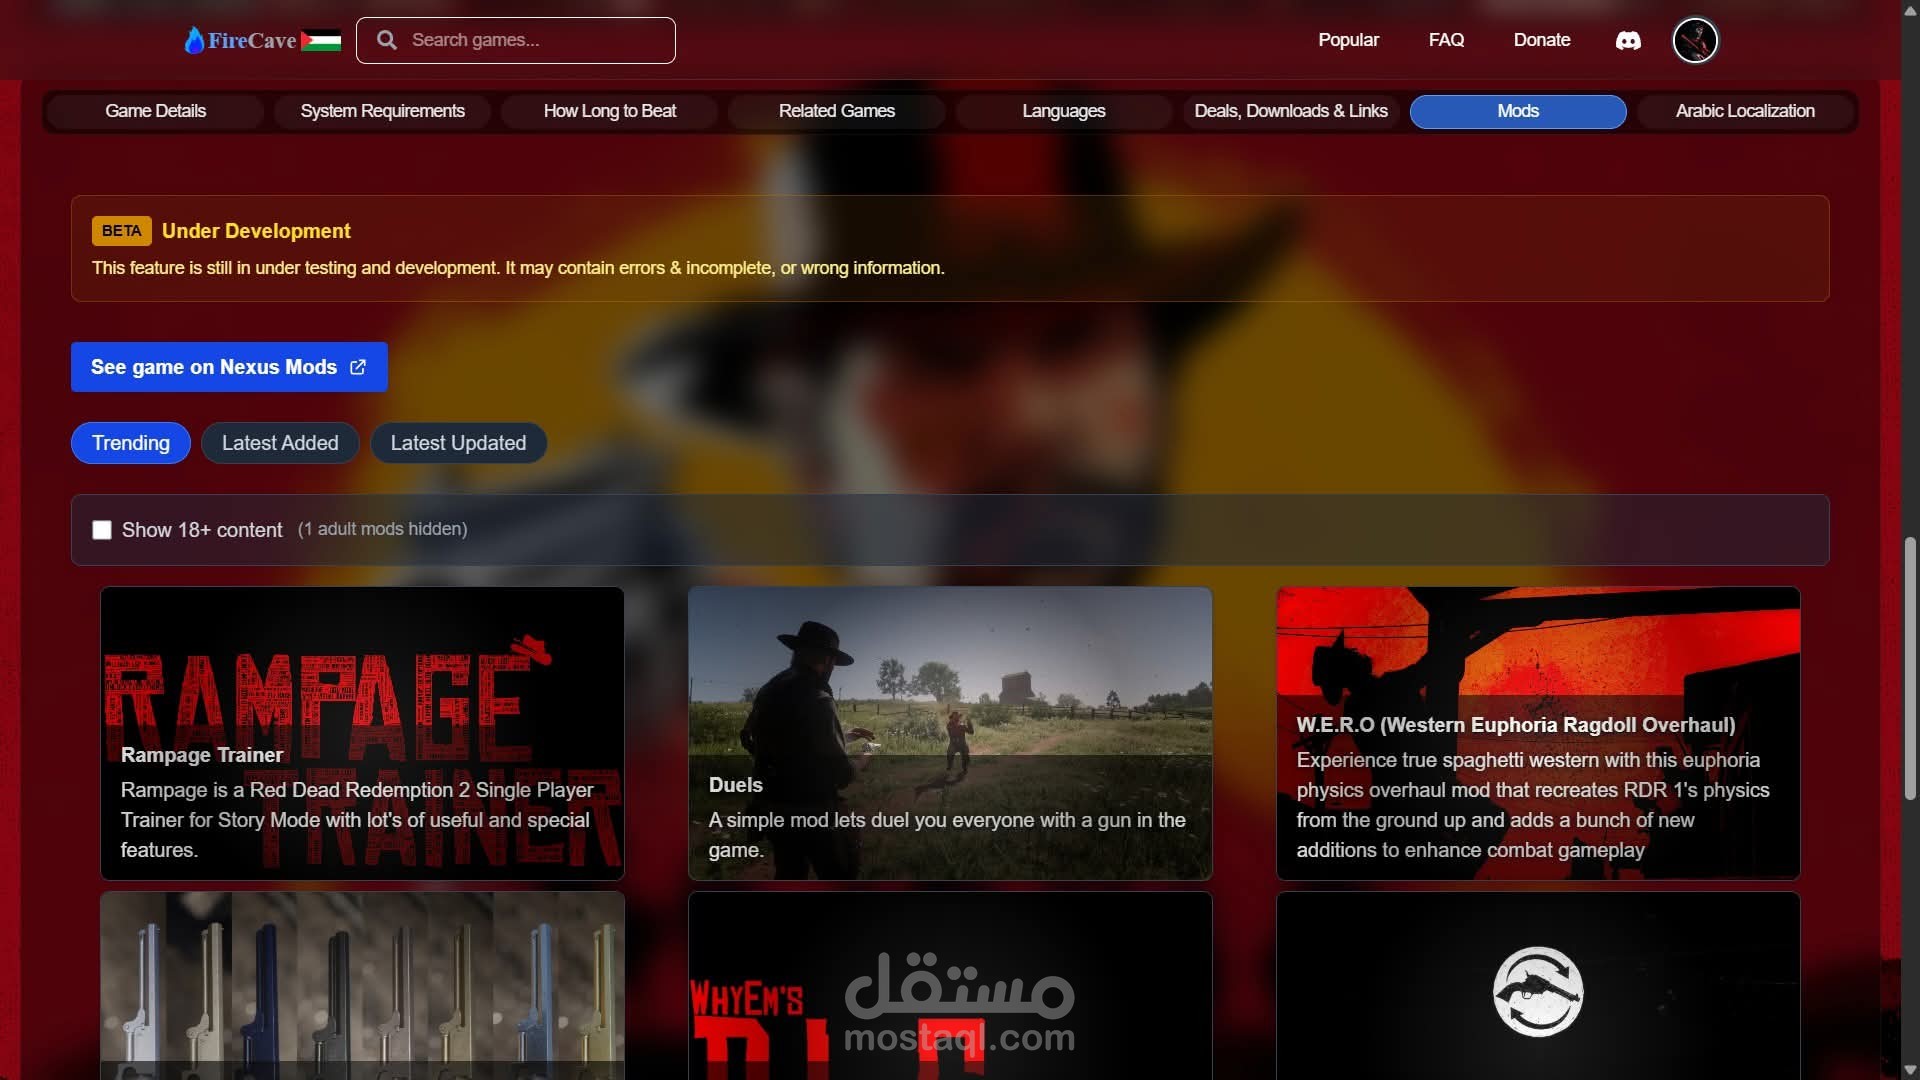Image resolution: width=1920 pixels, height=1080 pixels.
Task: Click the external link icon on Nexus button
Action: [358, 367]
